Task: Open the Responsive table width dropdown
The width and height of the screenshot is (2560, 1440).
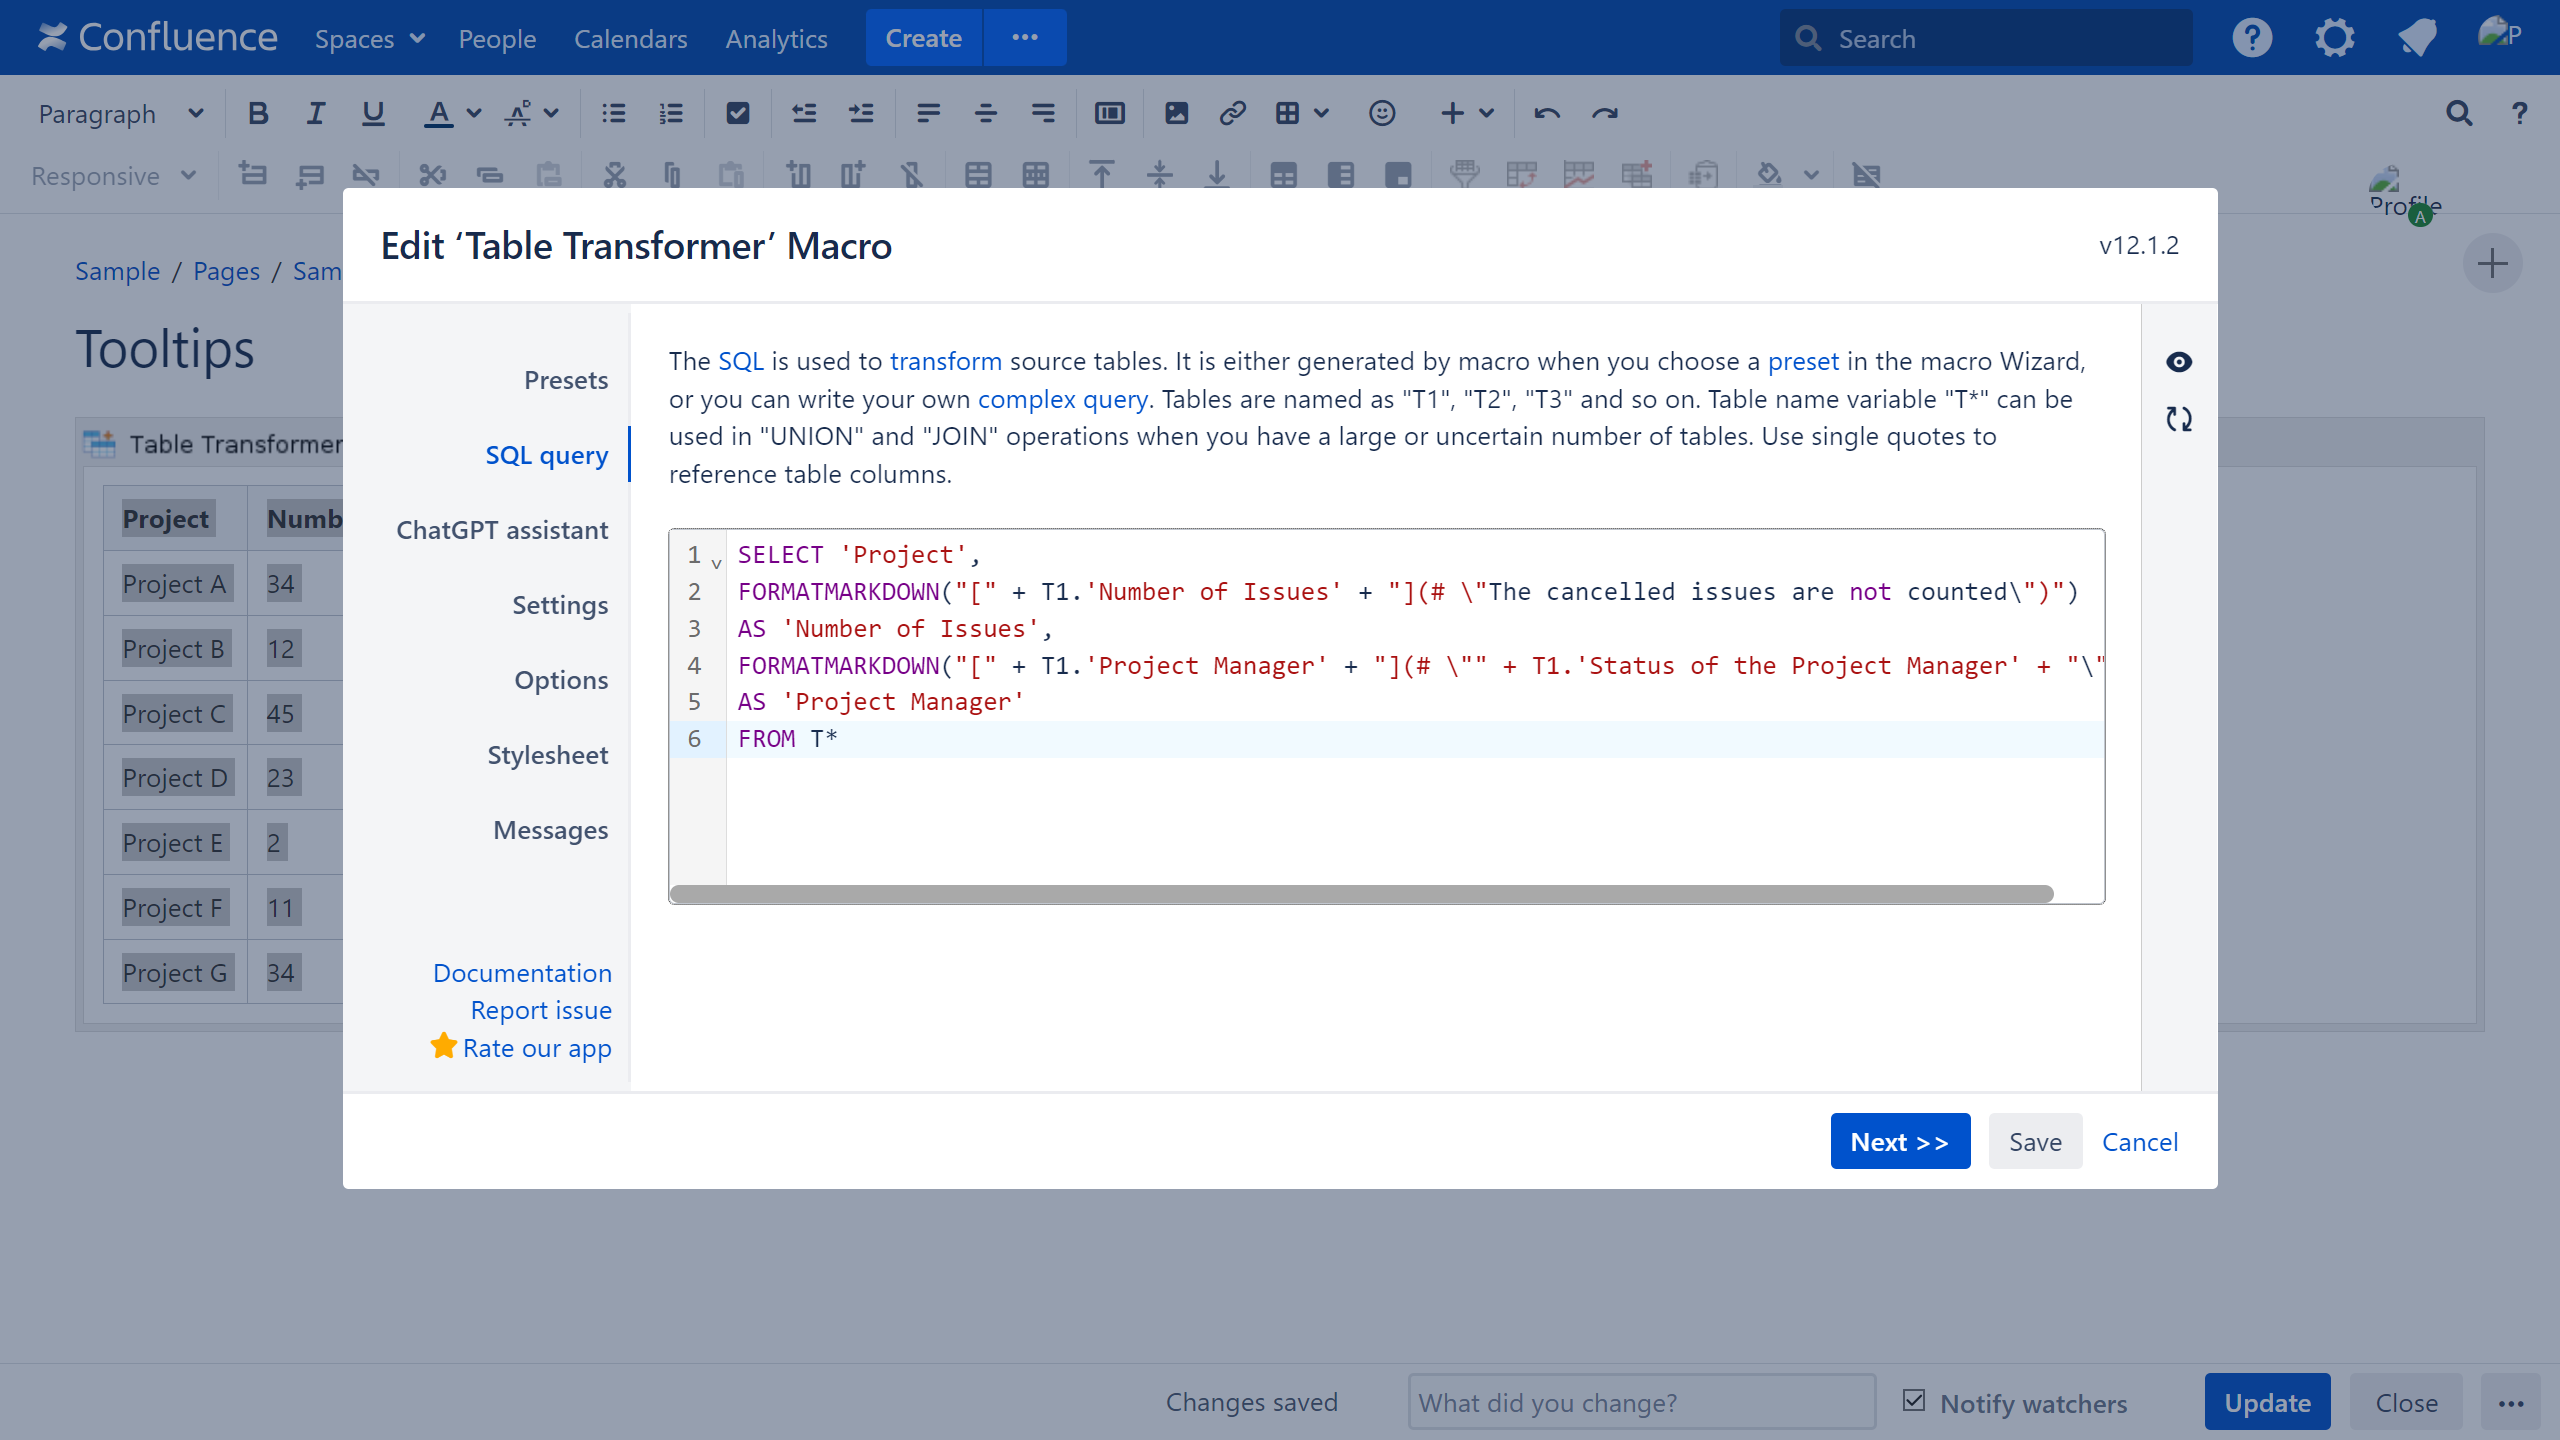Action: tap(113, 176)
